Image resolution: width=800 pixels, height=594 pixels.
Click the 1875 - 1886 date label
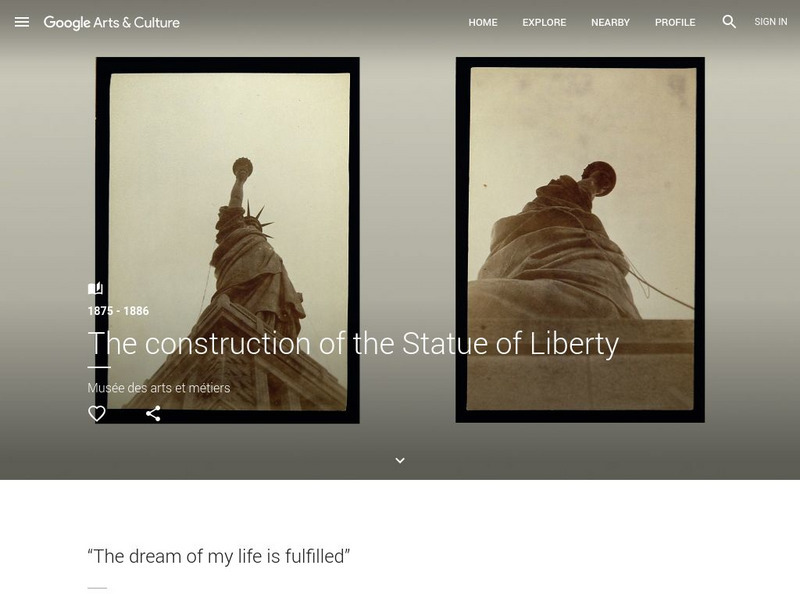(x=118, y=311)
